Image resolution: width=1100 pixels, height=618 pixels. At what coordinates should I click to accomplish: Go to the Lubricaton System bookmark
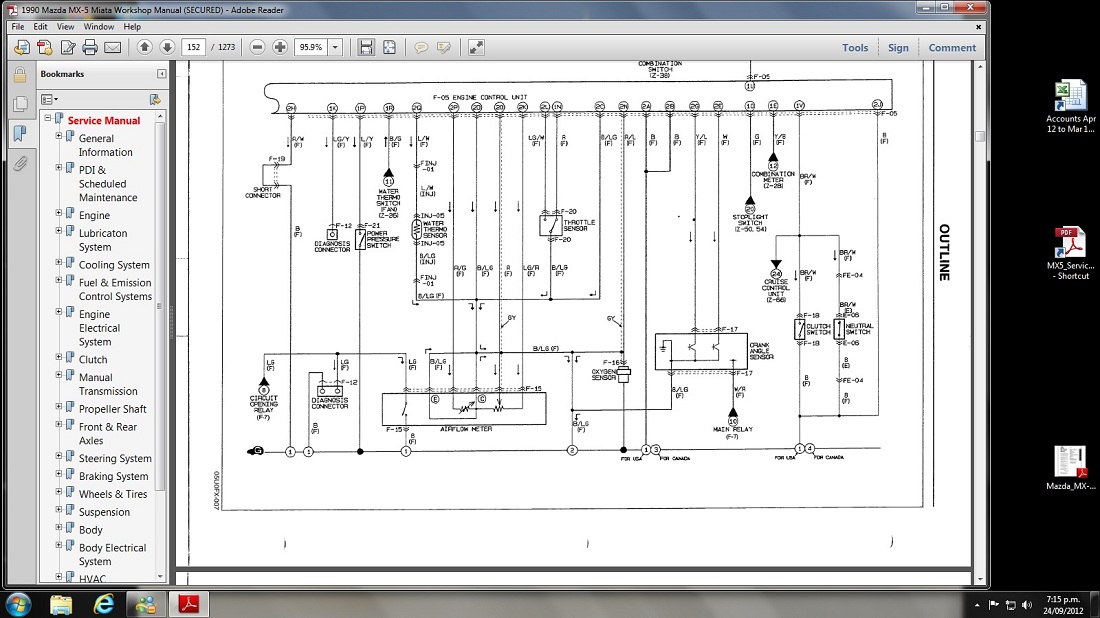pos(103,240)
